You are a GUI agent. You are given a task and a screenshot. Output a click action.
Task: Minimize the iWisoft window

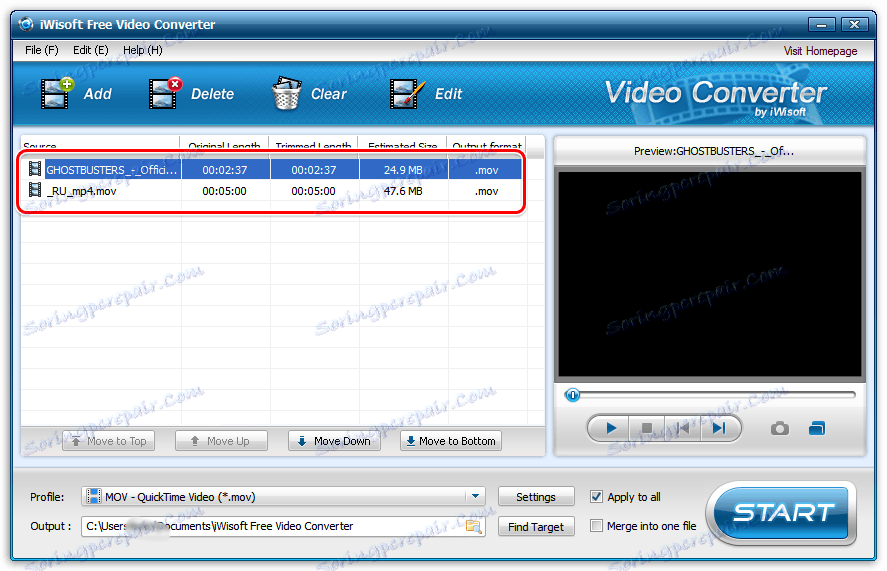point(821,24)
